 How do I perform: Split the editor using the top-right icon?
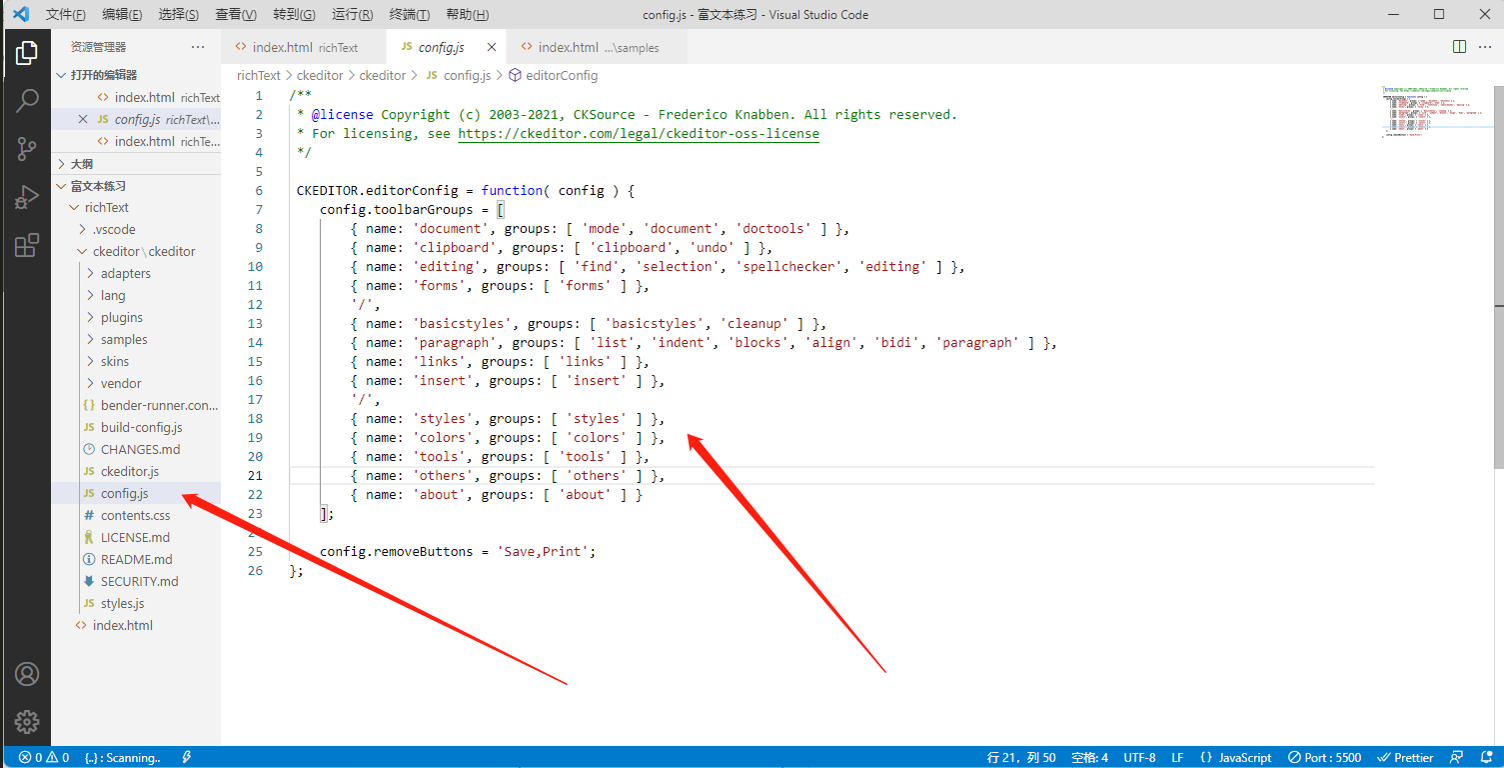[1459, 46]
